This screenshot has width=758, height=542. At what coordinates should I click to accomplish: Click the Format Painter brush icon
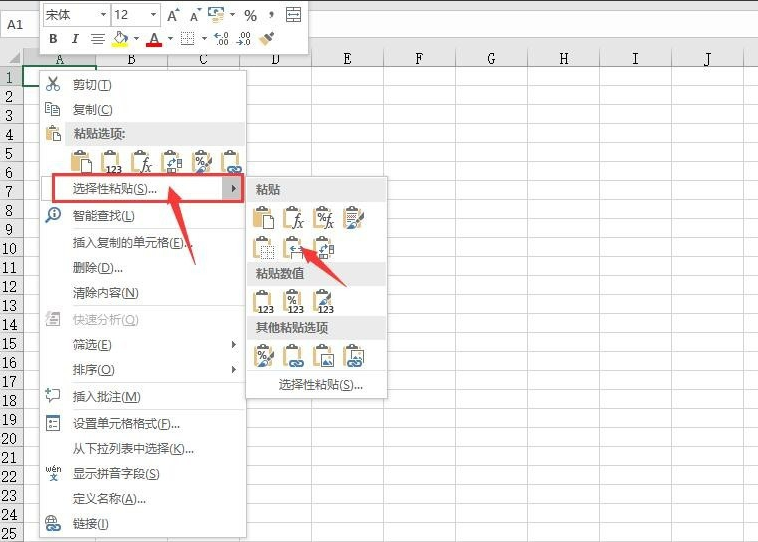[x=266, y=39]
